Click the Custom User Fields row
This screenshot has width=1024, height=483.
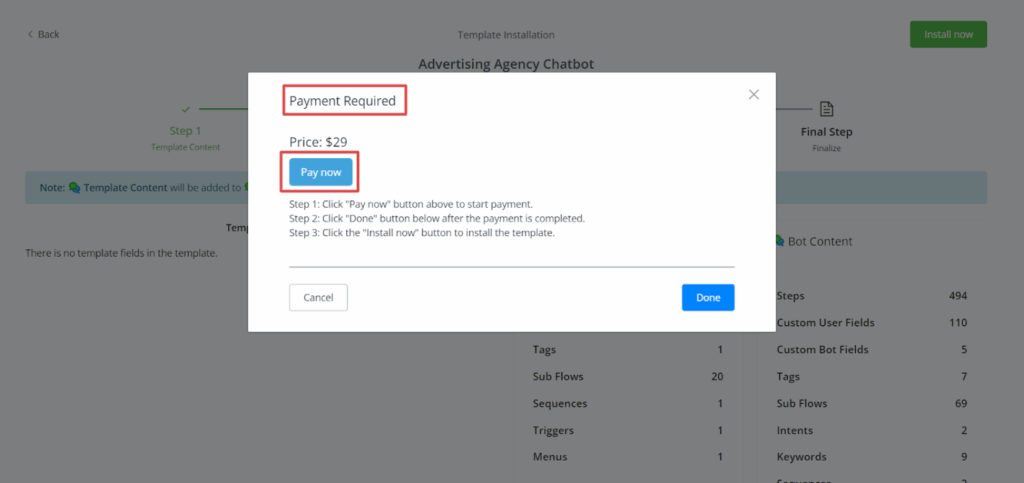pyautogui.click(x=871, y=323)
